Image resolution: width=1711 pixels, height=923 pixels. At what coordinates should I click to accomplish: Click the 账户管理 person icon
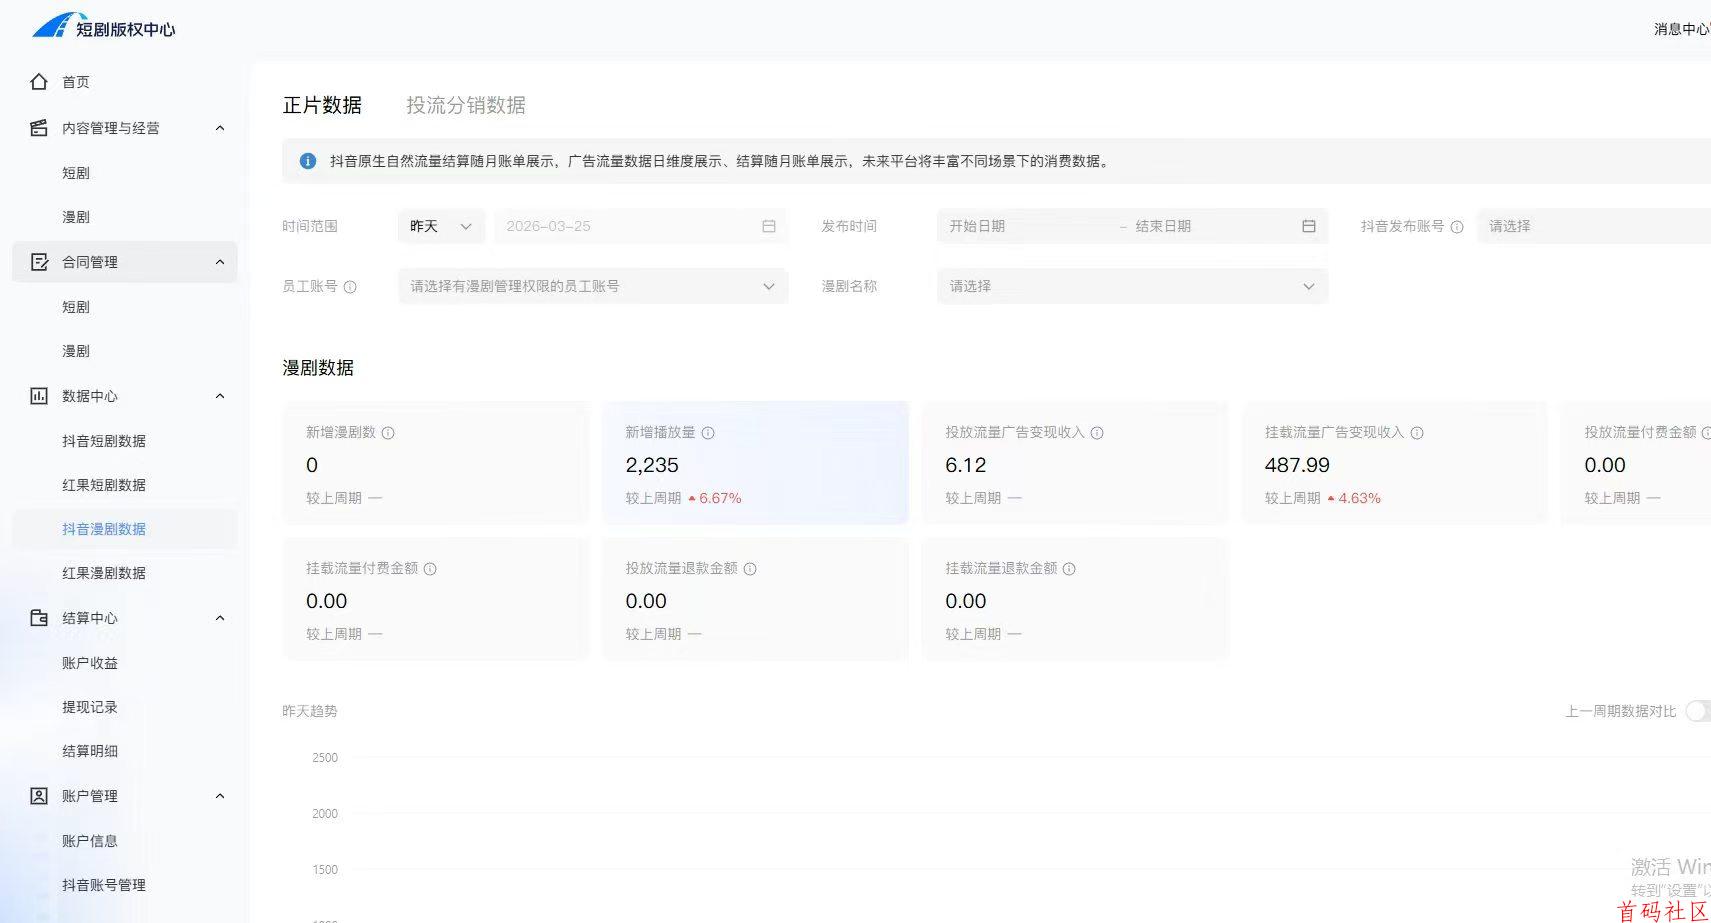(x=39, y=796)
